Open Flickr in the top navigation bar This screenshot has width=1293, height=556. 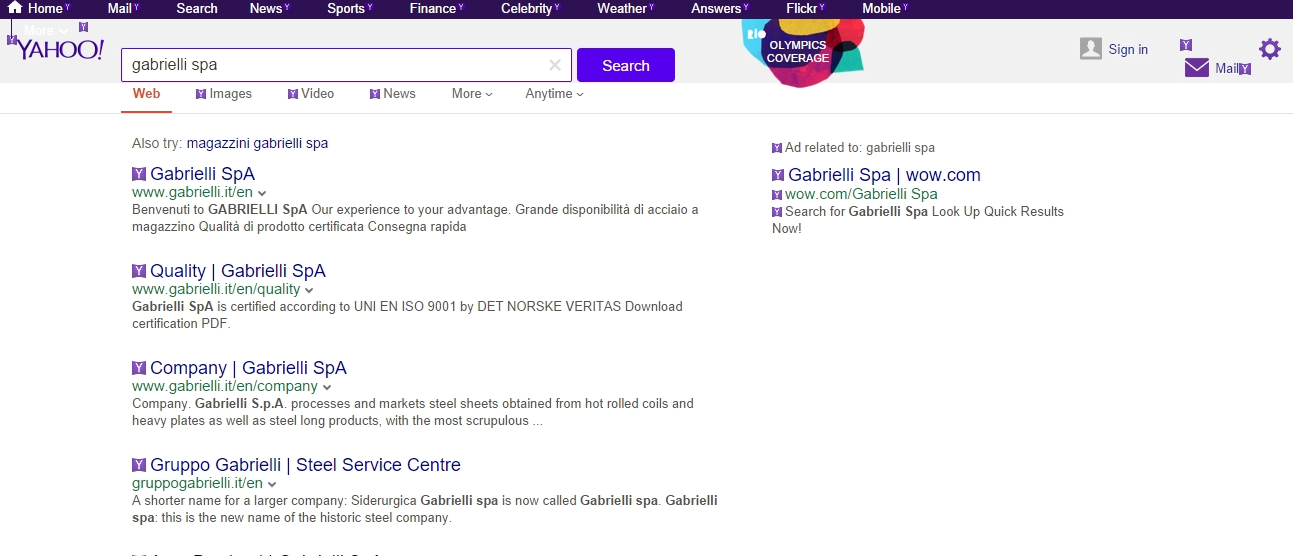pyautogui.click(x=802, y=8)
